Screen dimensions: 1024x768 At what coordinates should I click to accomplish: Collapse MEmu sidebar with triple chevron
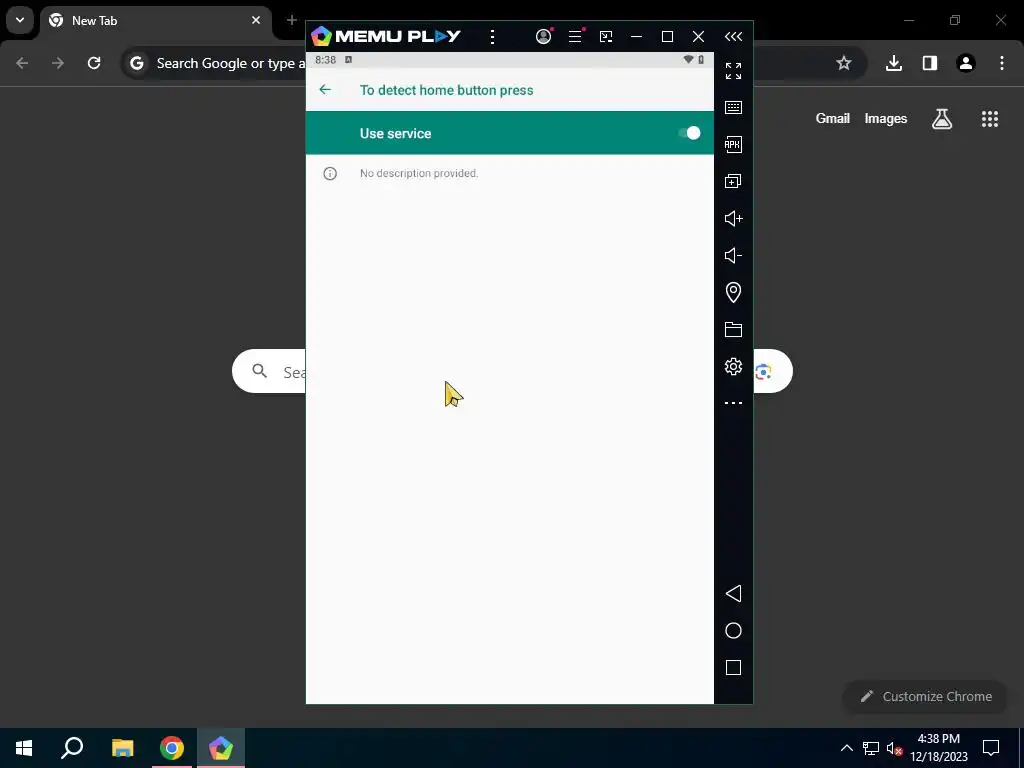coord(733,37)
